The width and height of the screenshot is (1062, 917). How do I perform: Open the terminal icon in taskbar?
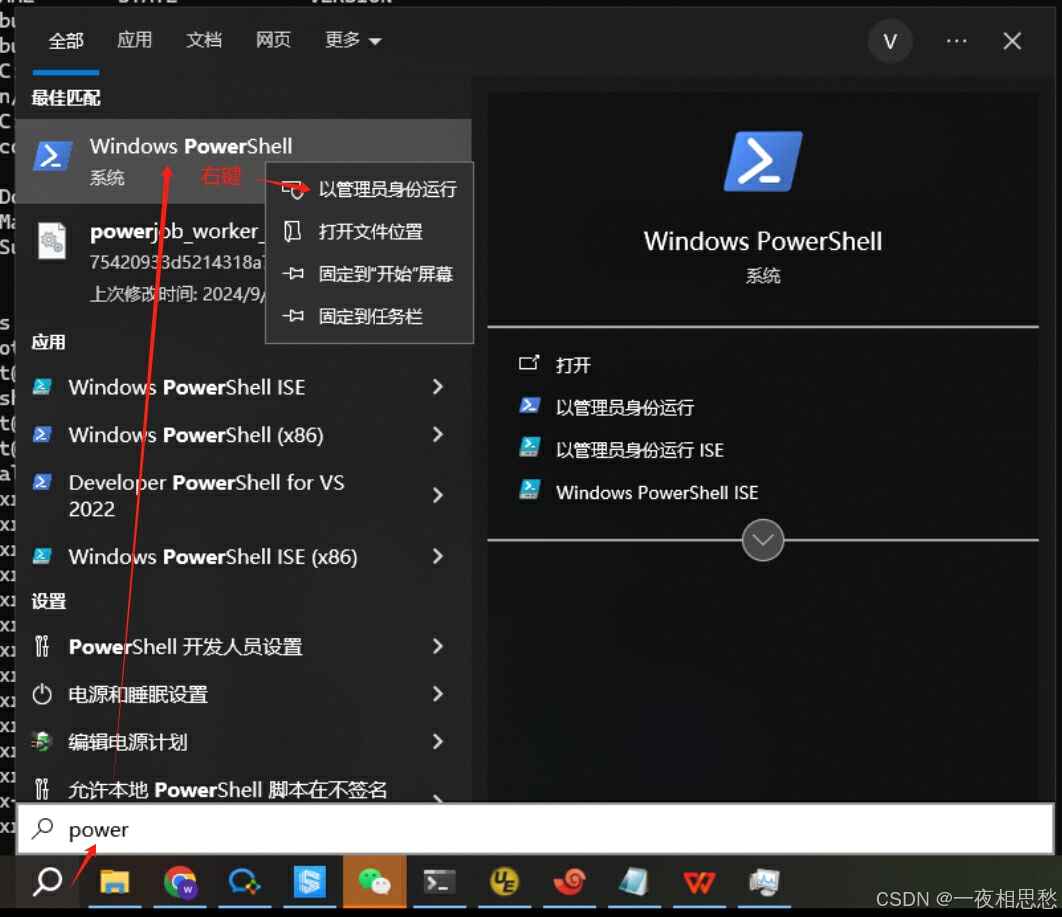pyautogui.click(x=439, y=882)
